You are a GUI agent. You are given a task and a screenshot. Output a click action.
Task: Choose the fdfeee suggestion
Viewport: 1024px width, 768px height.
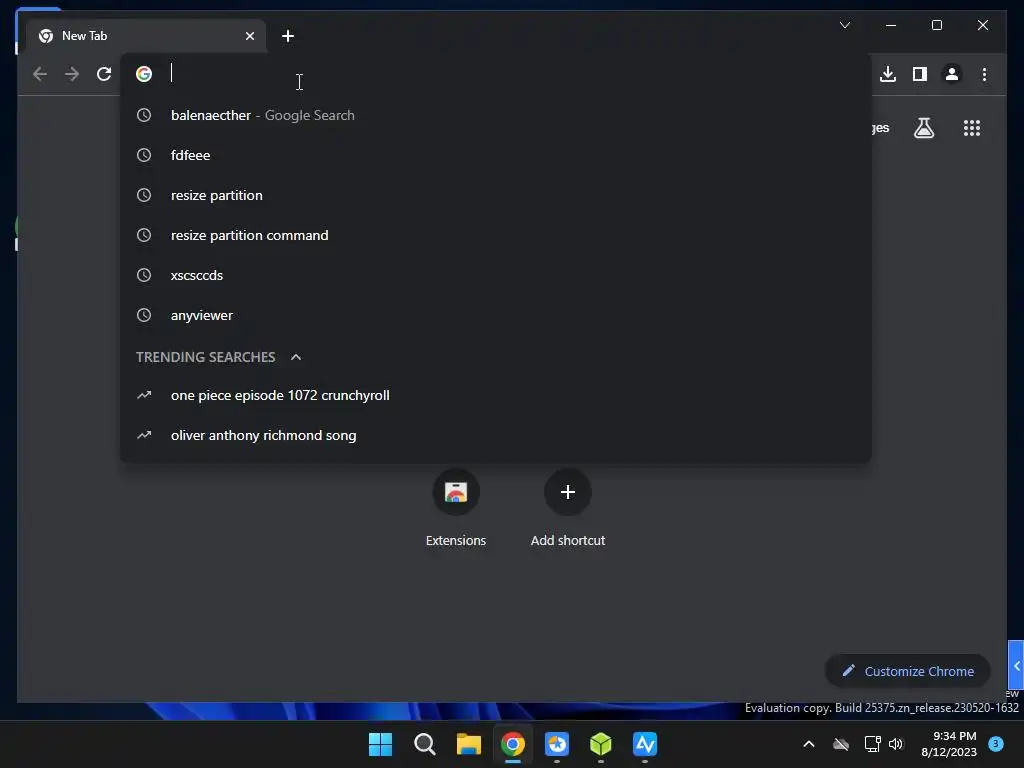pos(496,155)
